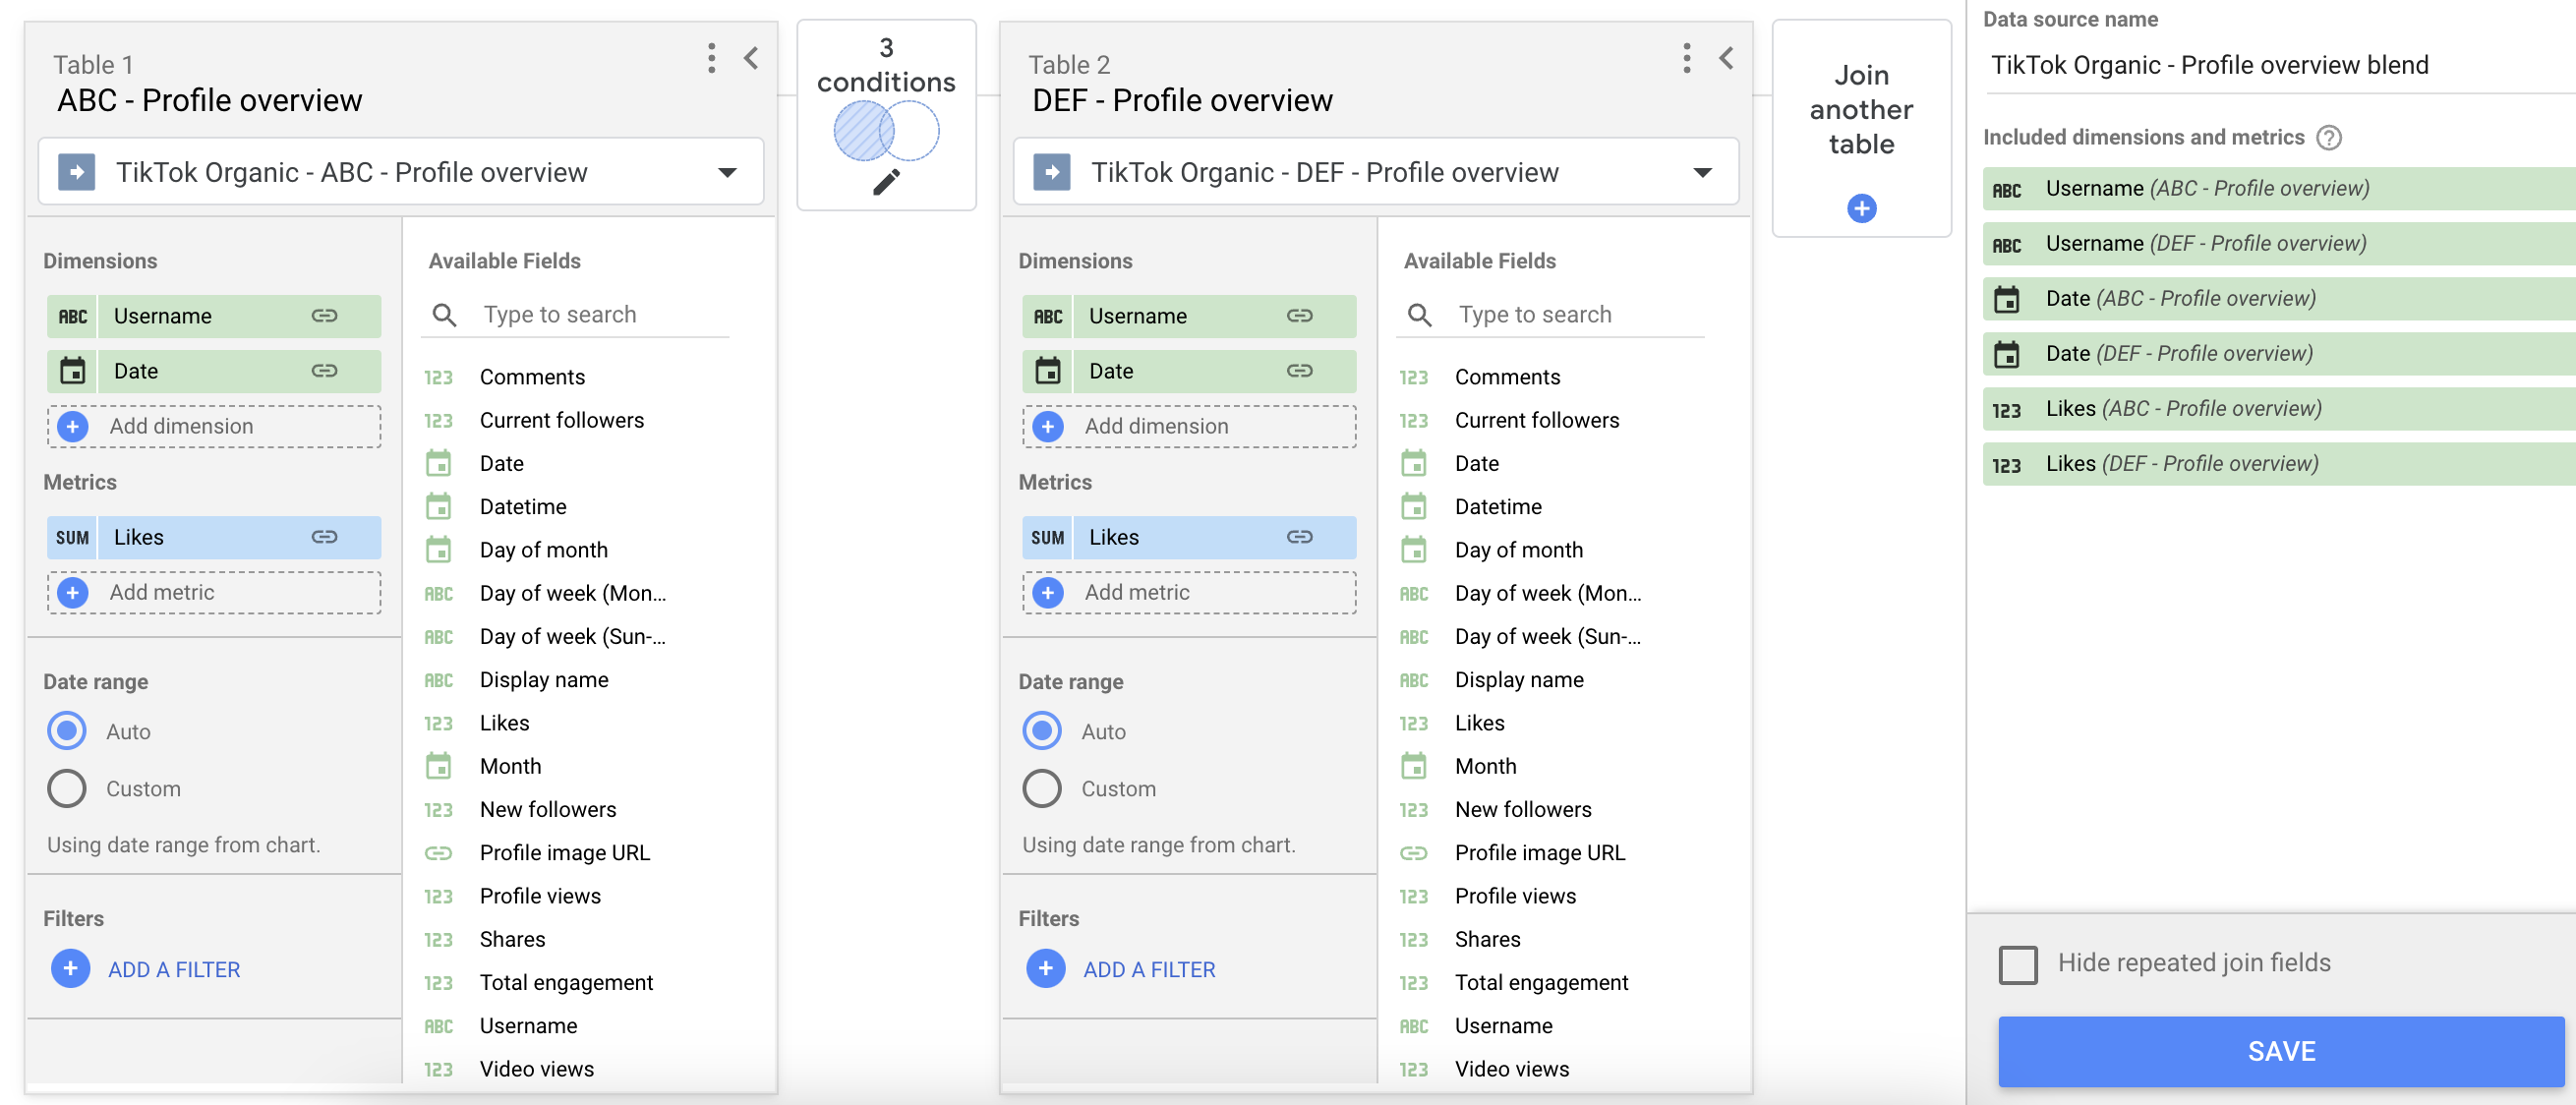
Task: Open Table 1 three-dot options menu
Action: pos(711,58)
